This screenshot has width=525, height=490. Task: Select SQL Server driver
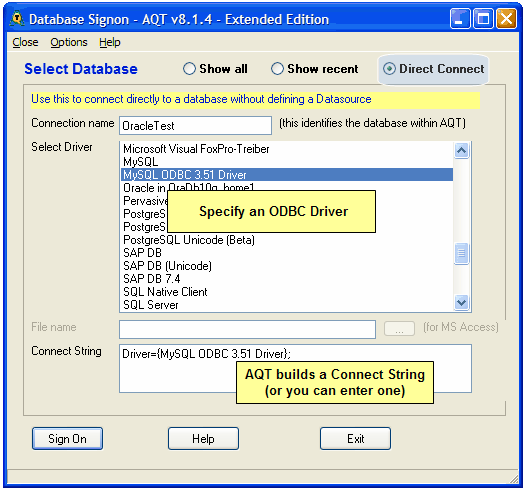click(x=287, y=305)
